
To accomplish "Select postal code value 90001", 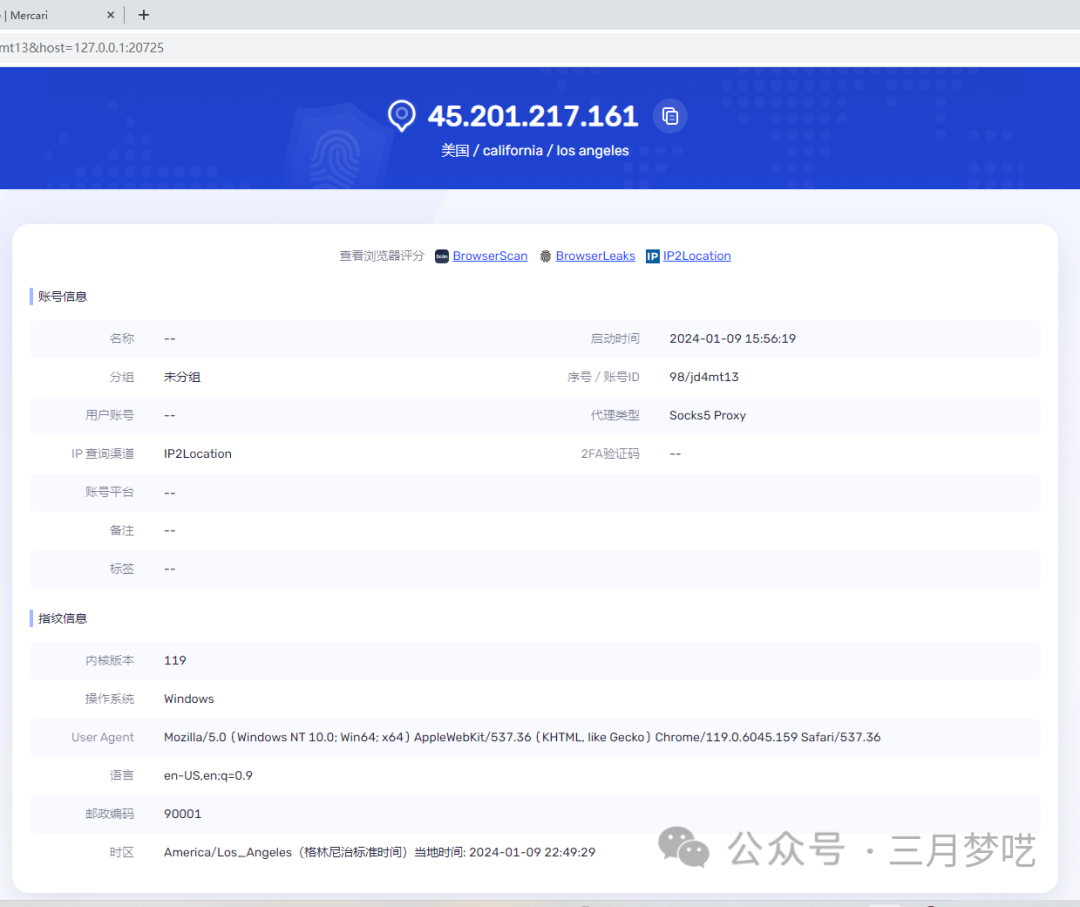I will (x=183, y=814).
